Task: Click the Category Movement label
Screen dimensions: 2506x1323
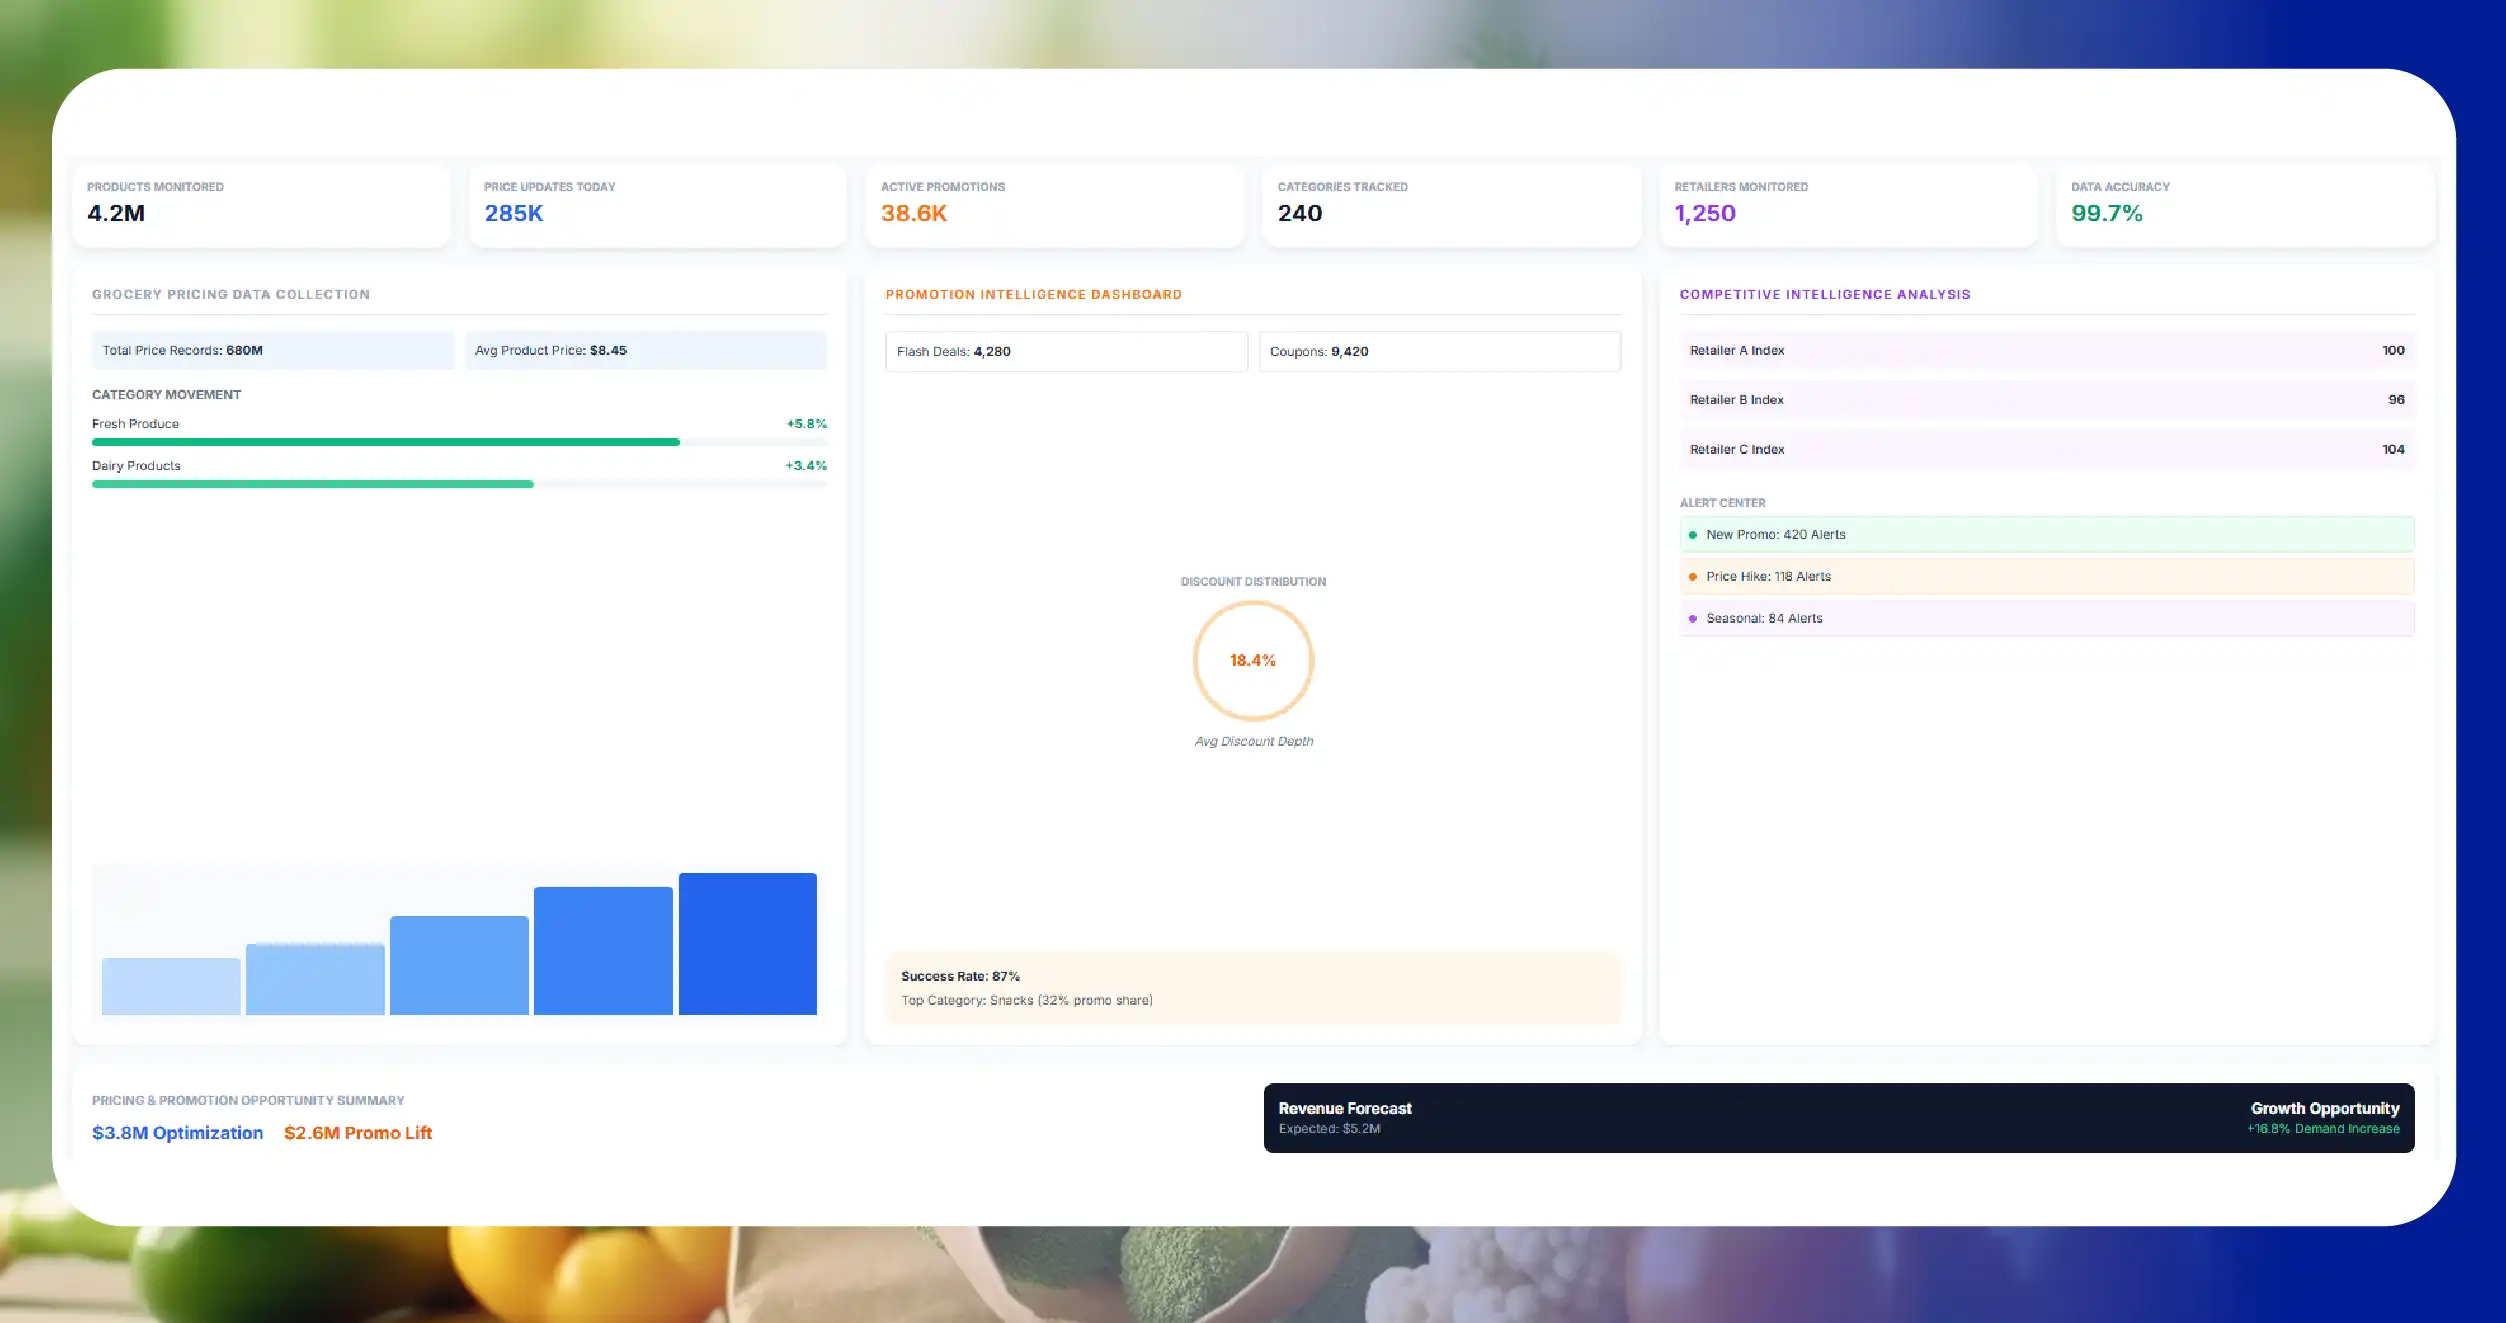Action: (166, 394)
